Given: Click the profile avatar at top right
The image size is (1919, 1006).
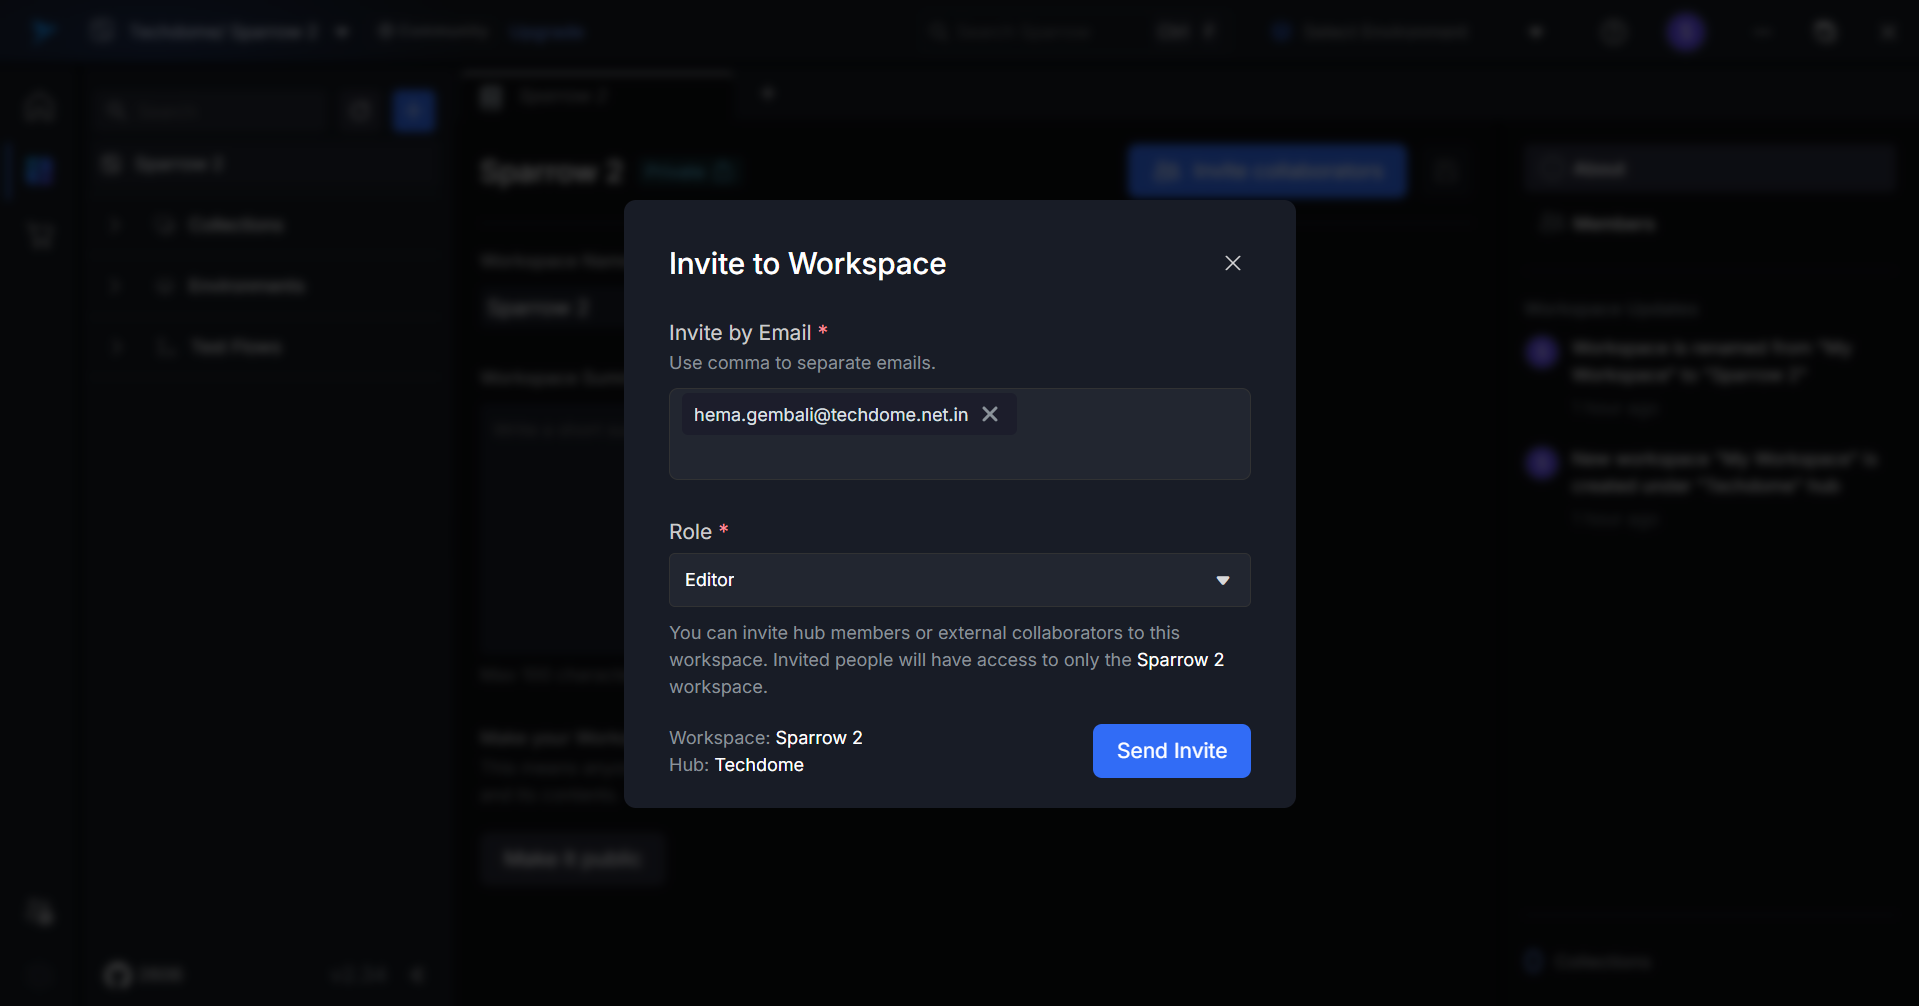Looking at the screenshot, I should point(1685,31).
